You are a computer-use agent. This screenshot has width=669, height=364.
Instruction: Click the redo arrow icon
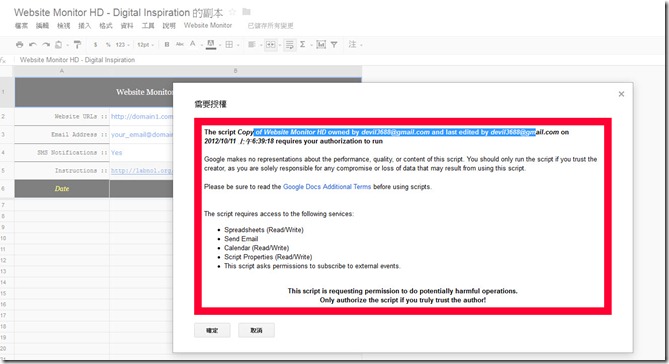(x=46, y=44)
